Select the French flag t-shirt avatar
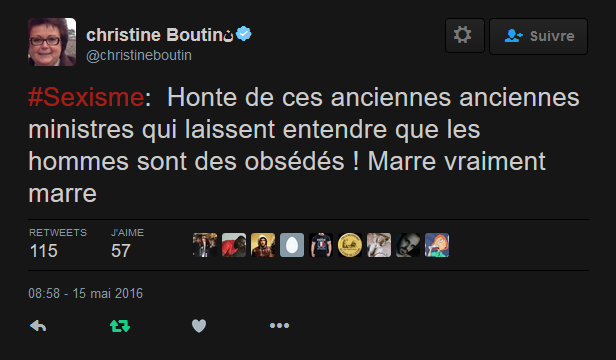This screenshot has height=360, width=616. 321,245
